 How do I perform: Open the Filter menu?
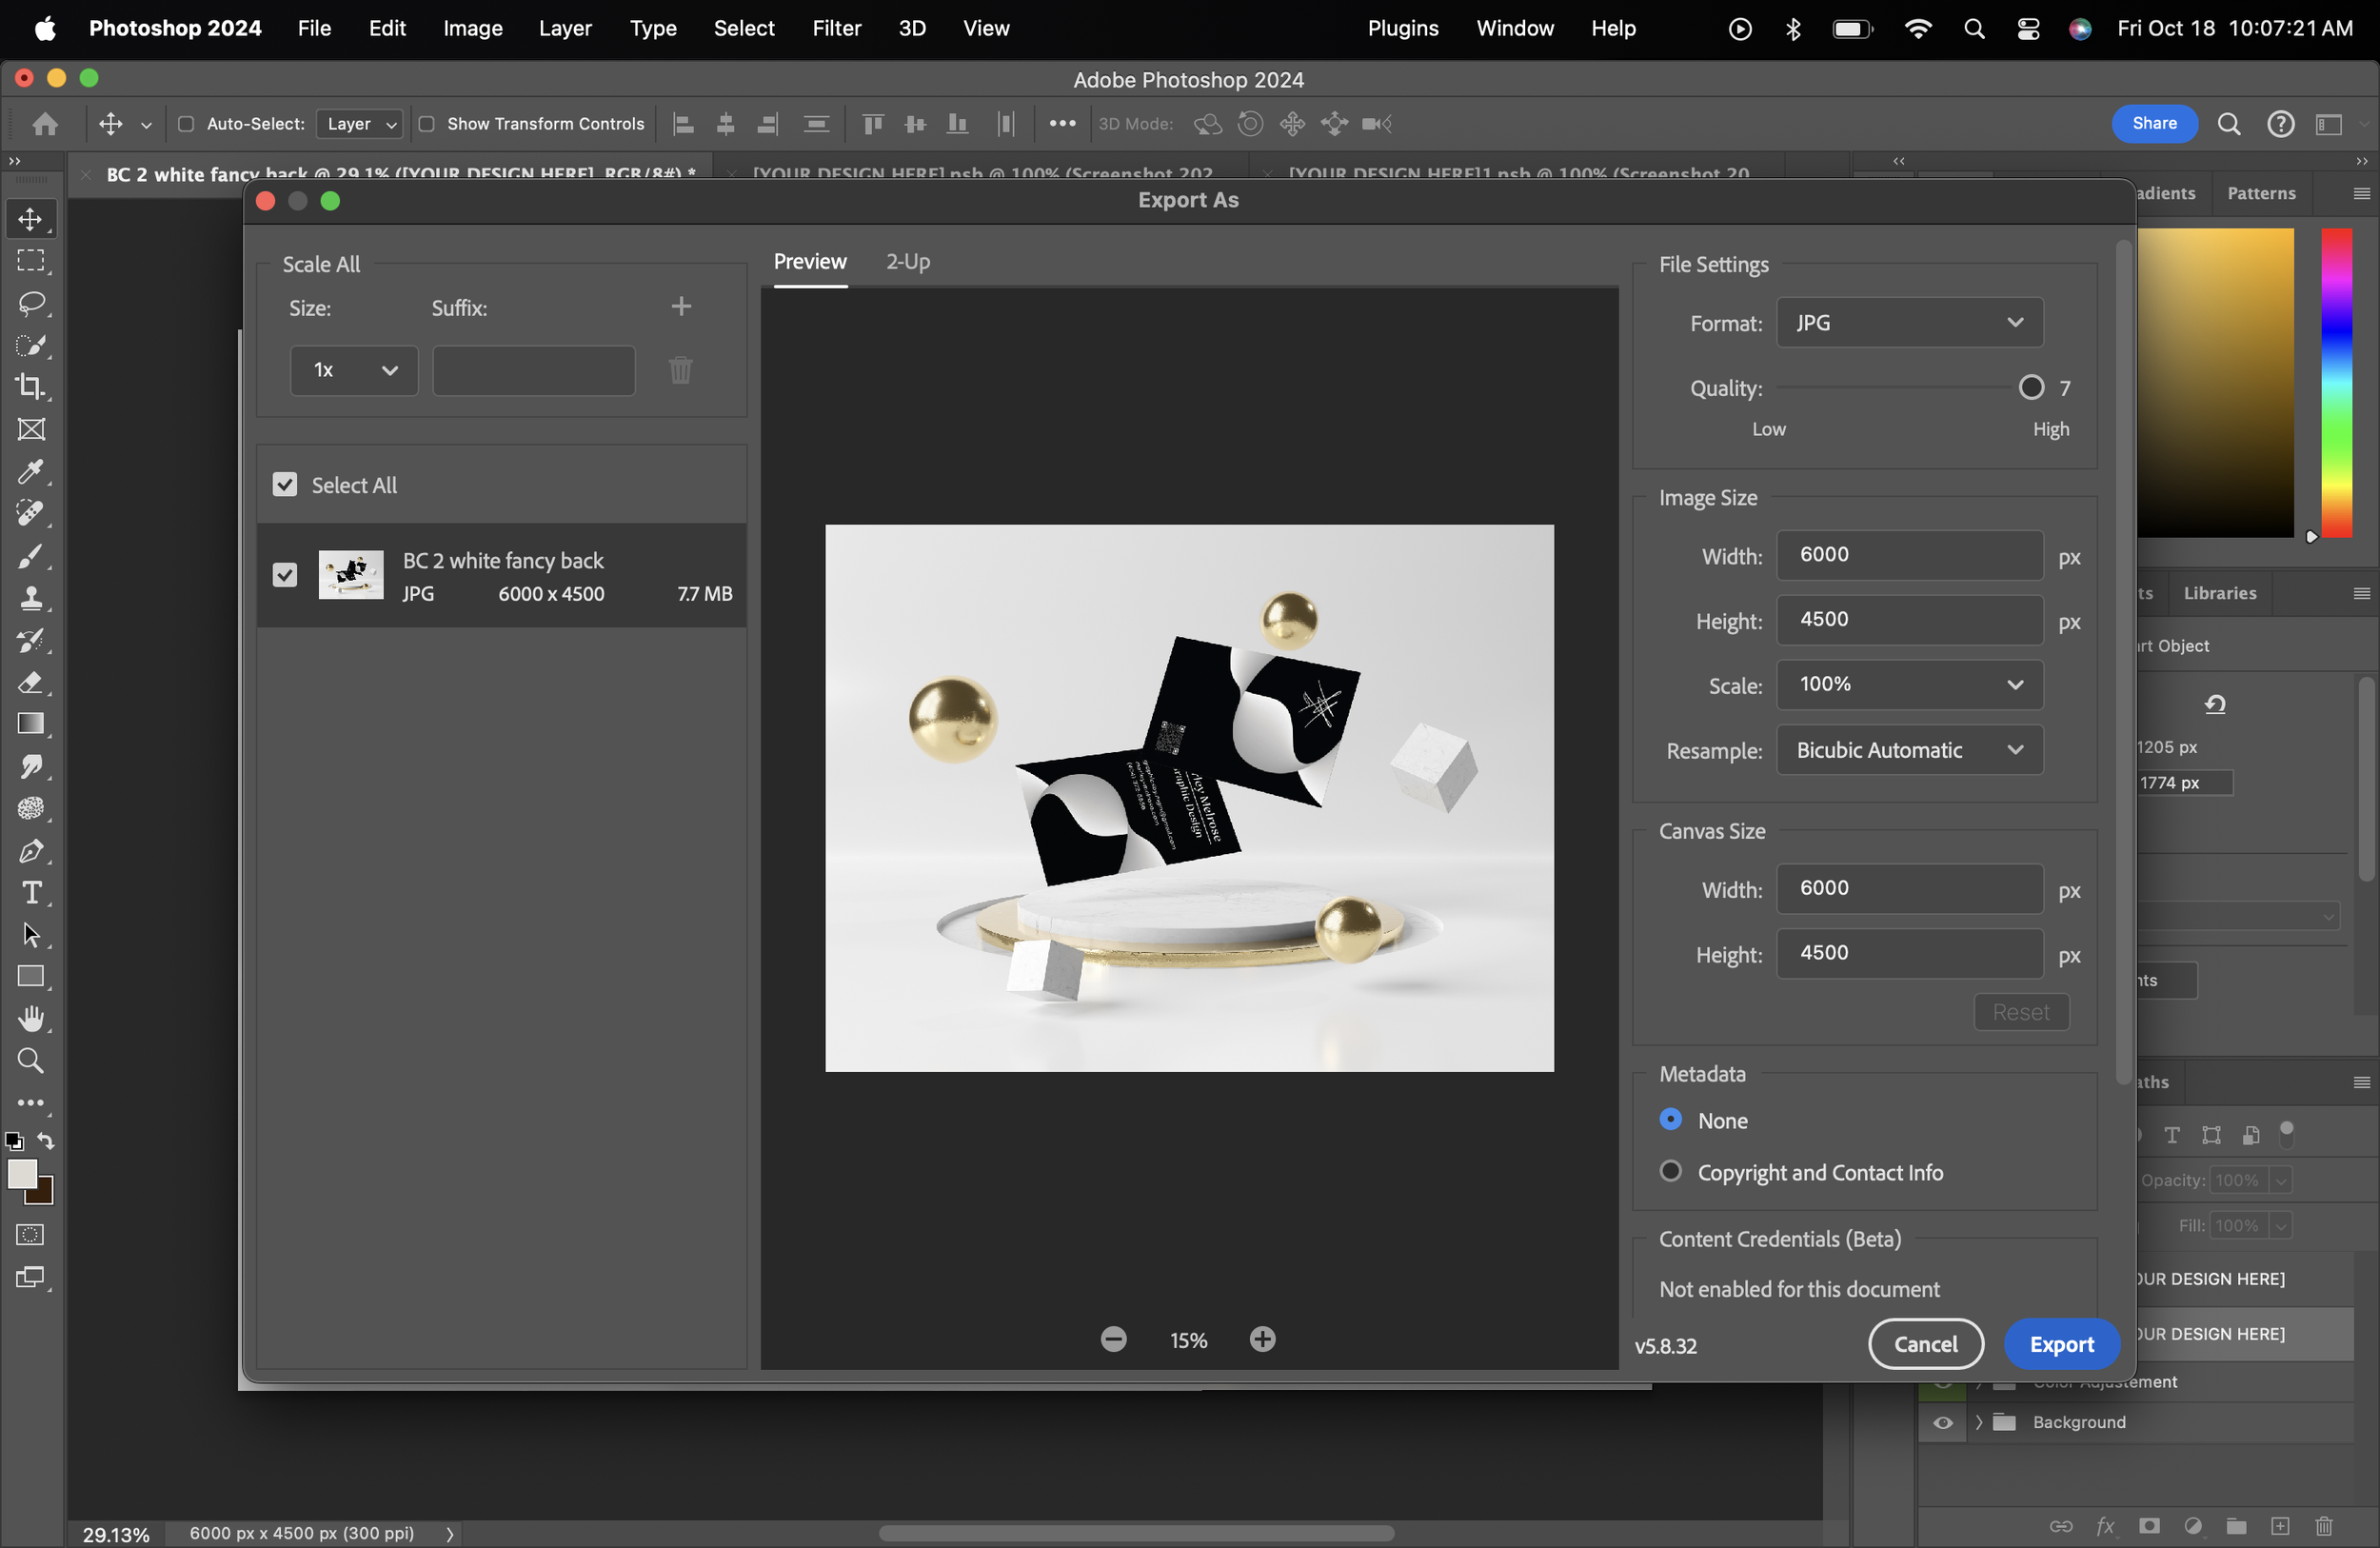[836, 28]
